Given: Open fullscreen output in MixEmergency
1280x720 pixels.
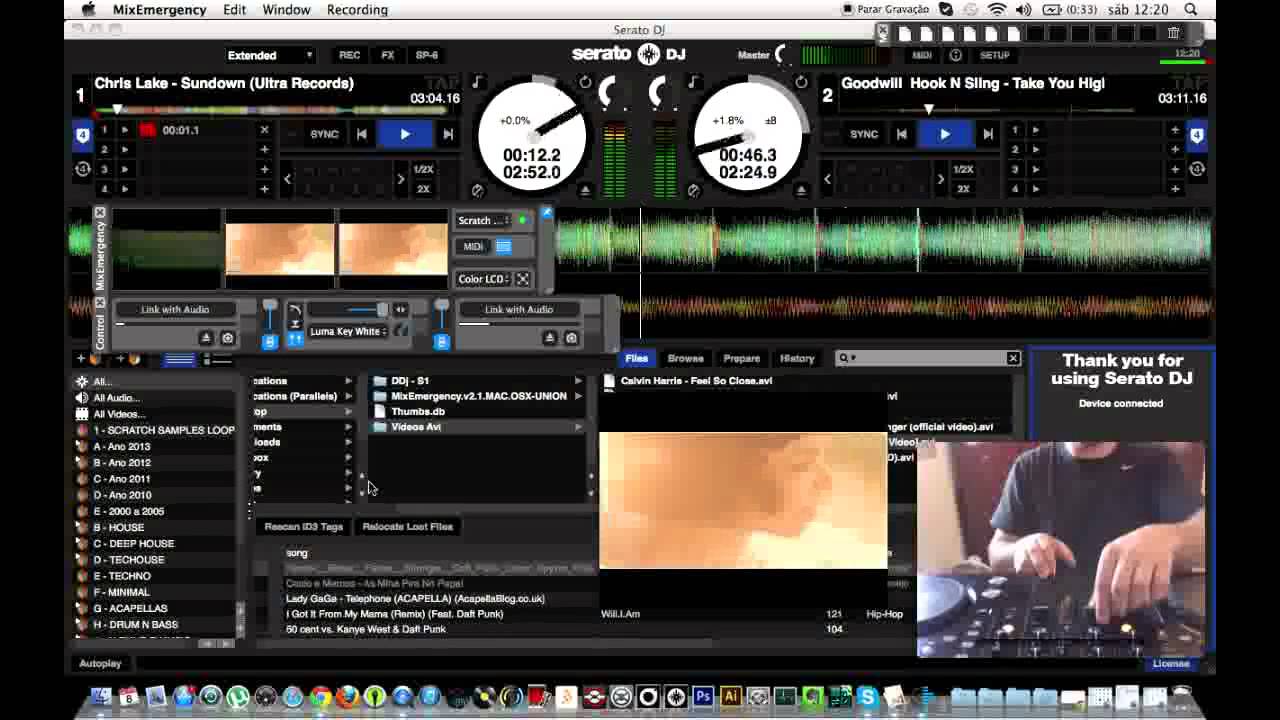Looking at the screenshot, I should (523, 279).
